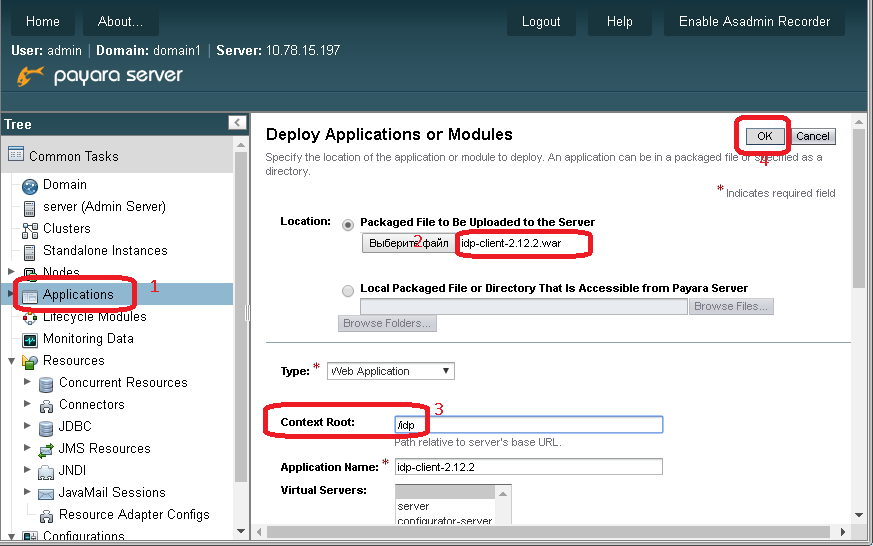
Task: Click the JMS Resources icon
Action: pyautogui.click(x=46, y=450)
